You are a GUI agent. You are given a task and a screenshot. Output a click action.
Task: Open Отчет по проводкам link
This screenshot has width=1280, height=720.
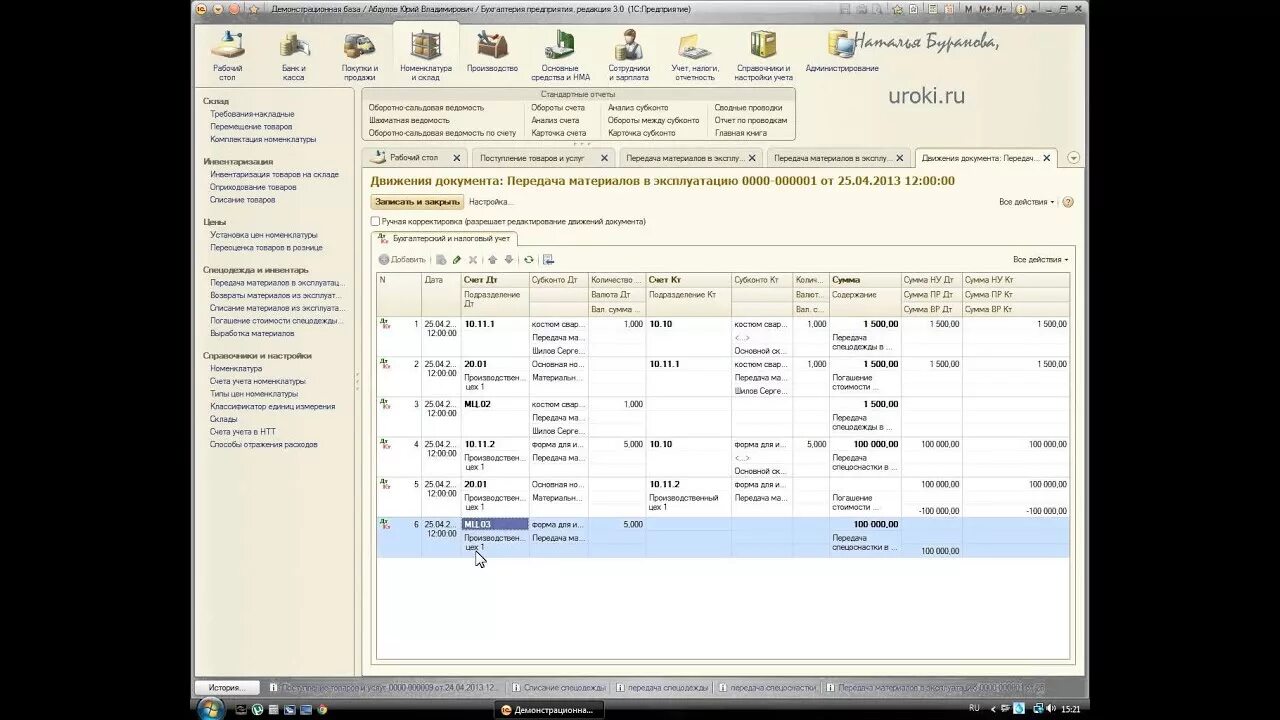[x=751, y=120]
